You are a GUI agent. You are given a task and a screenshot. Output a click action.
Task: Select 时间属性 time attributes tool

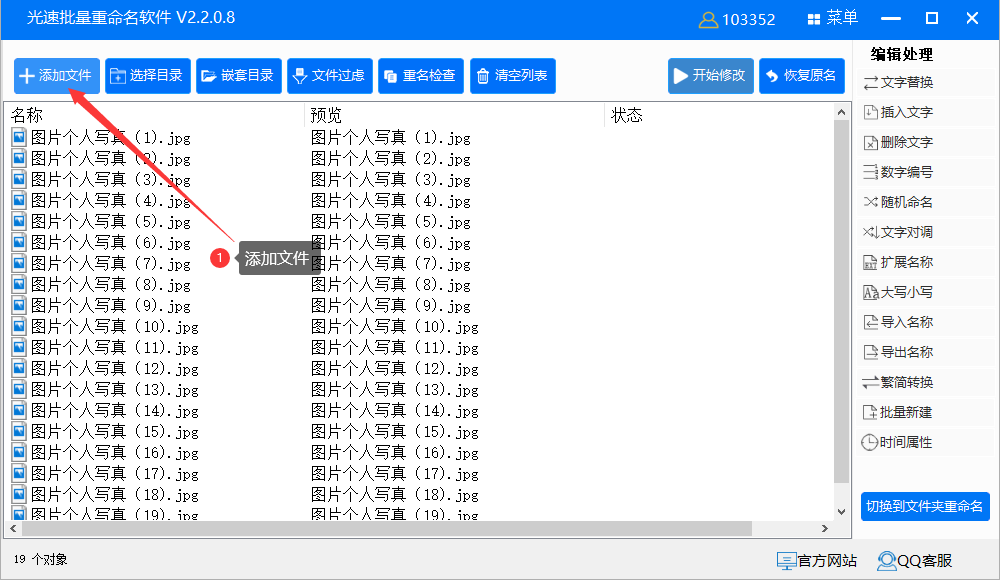(898, 442)
